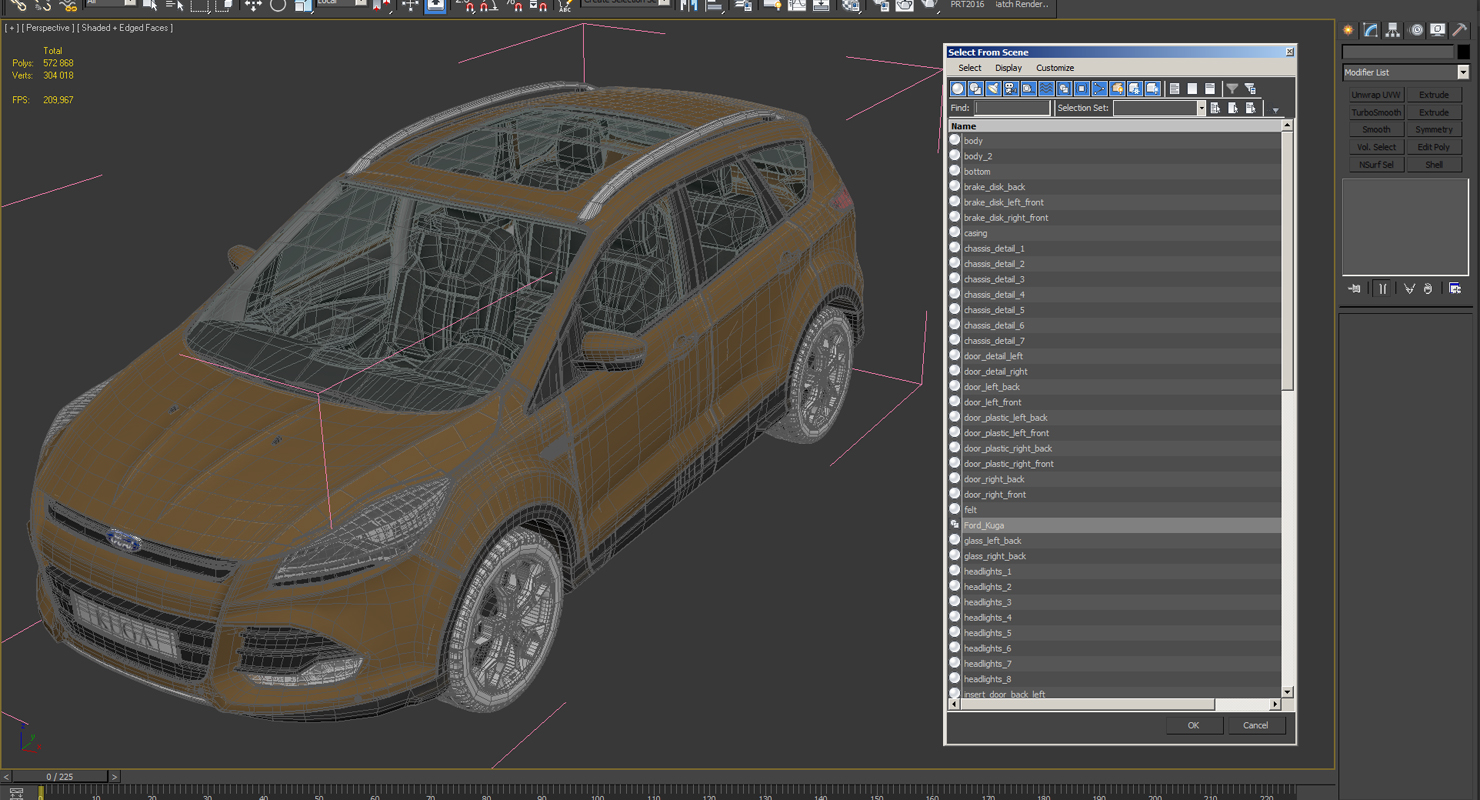This screenshot has width=1480, height=800.
Task: Sort list by Name column header
Action: (1114, 126)
